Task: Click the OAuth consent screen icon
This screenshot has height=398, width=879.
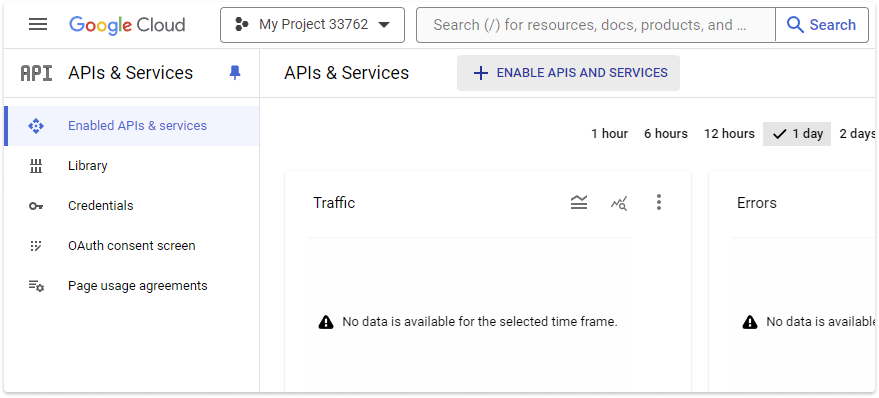Action: 36,246
